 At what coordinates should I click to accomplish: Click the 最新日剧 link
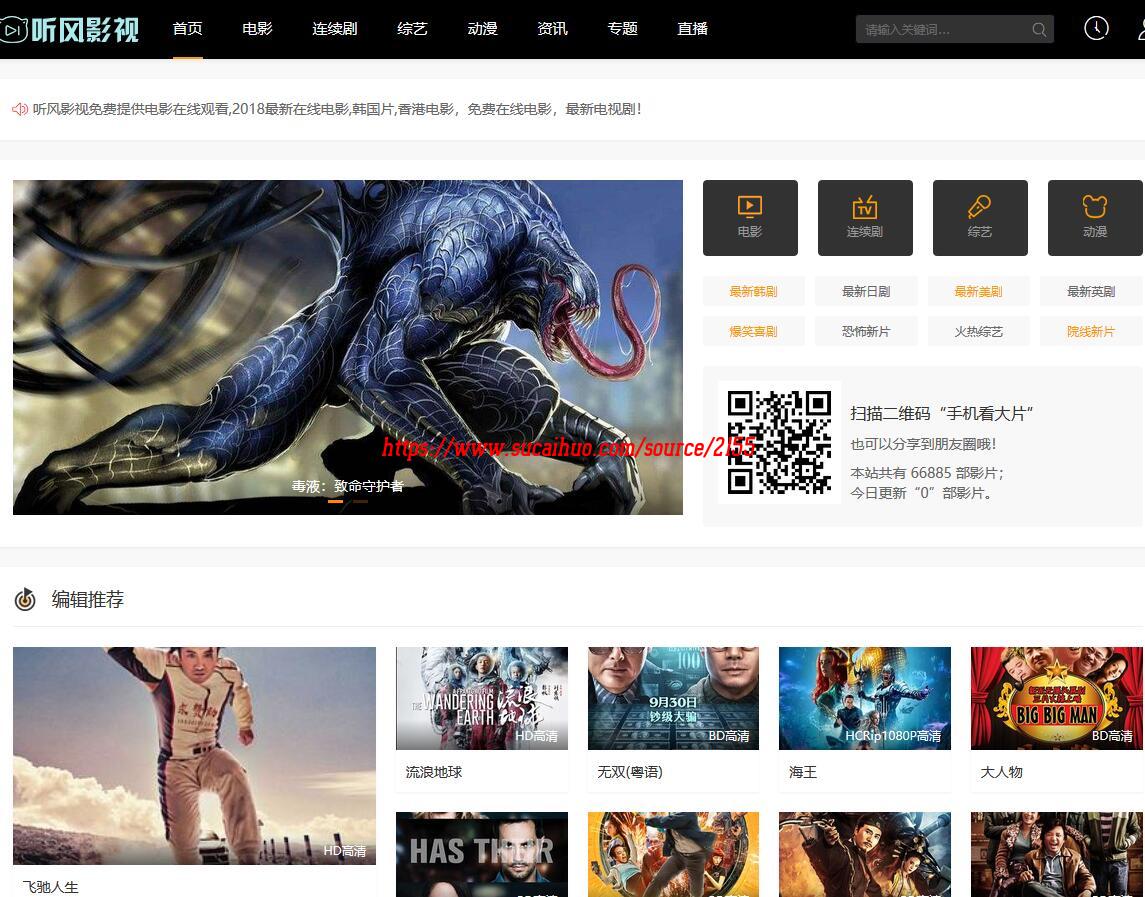866,291
